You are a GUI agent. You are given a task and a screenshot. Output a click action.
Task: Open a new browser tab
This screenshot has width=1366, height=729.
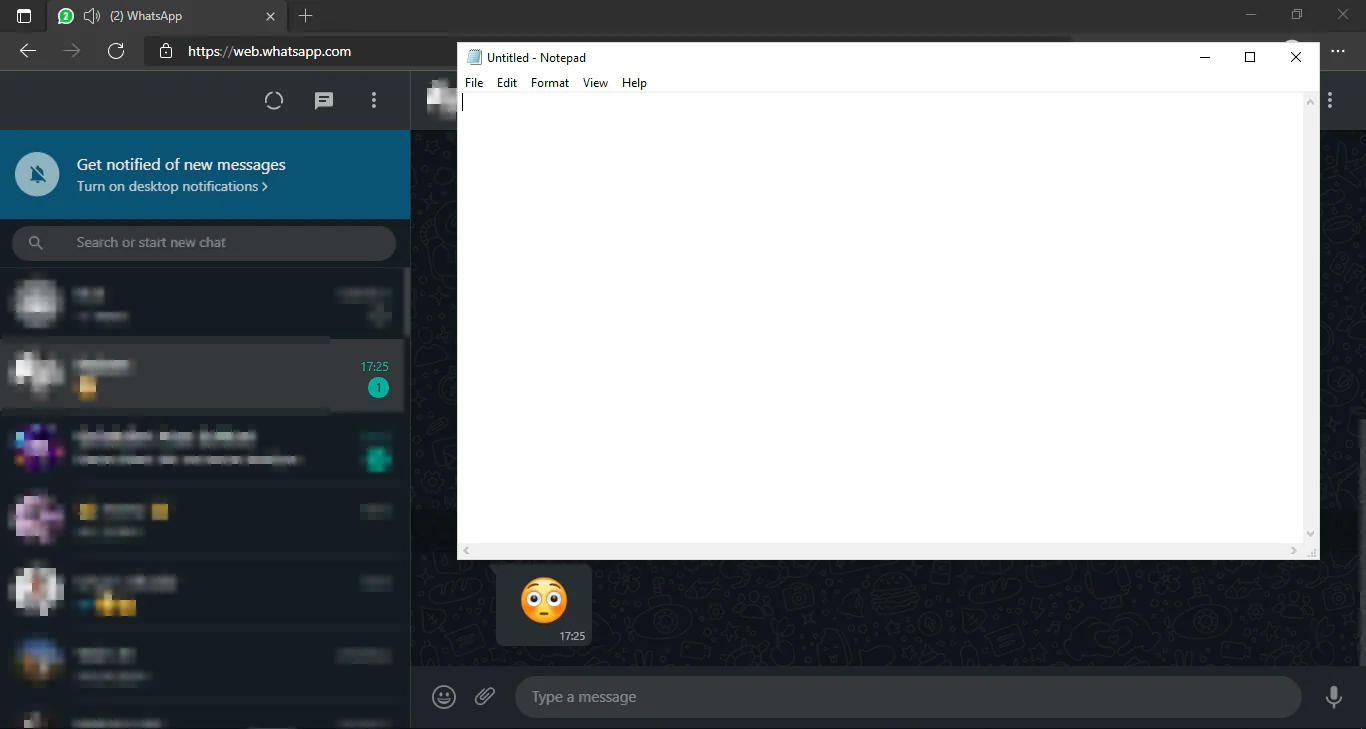[306, 16]
